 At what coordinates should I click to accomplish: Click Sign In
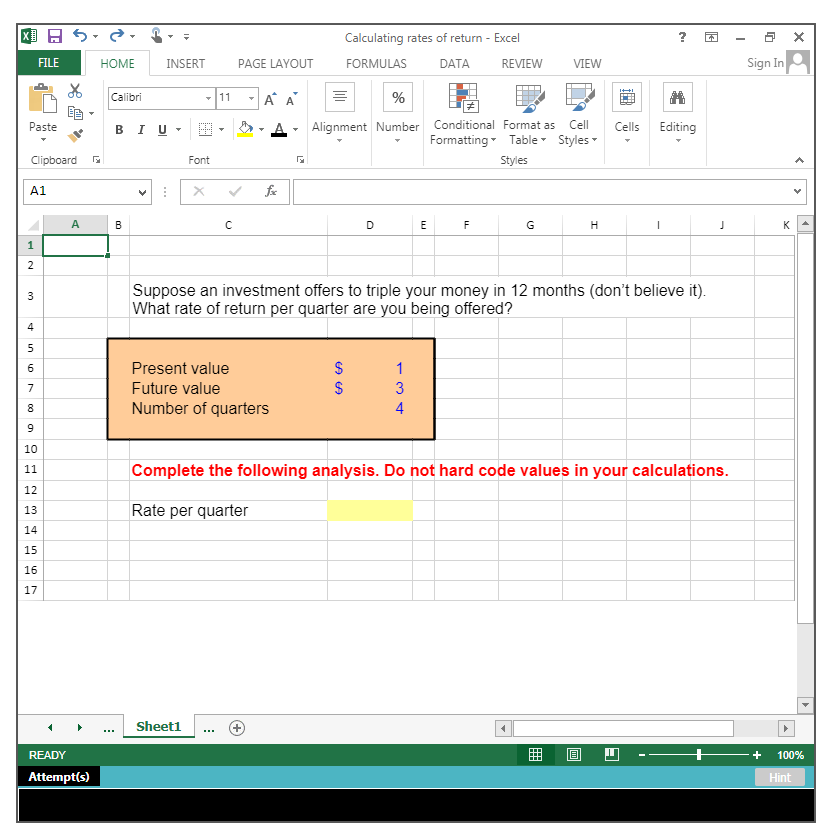point(766,62)
